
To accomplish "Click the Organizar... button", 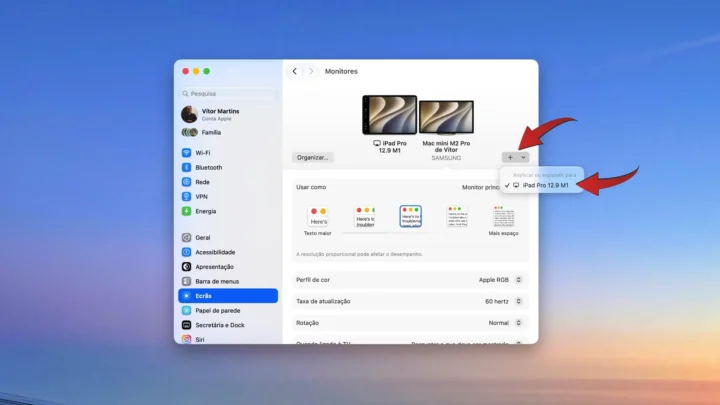I will tap(313, 158).
